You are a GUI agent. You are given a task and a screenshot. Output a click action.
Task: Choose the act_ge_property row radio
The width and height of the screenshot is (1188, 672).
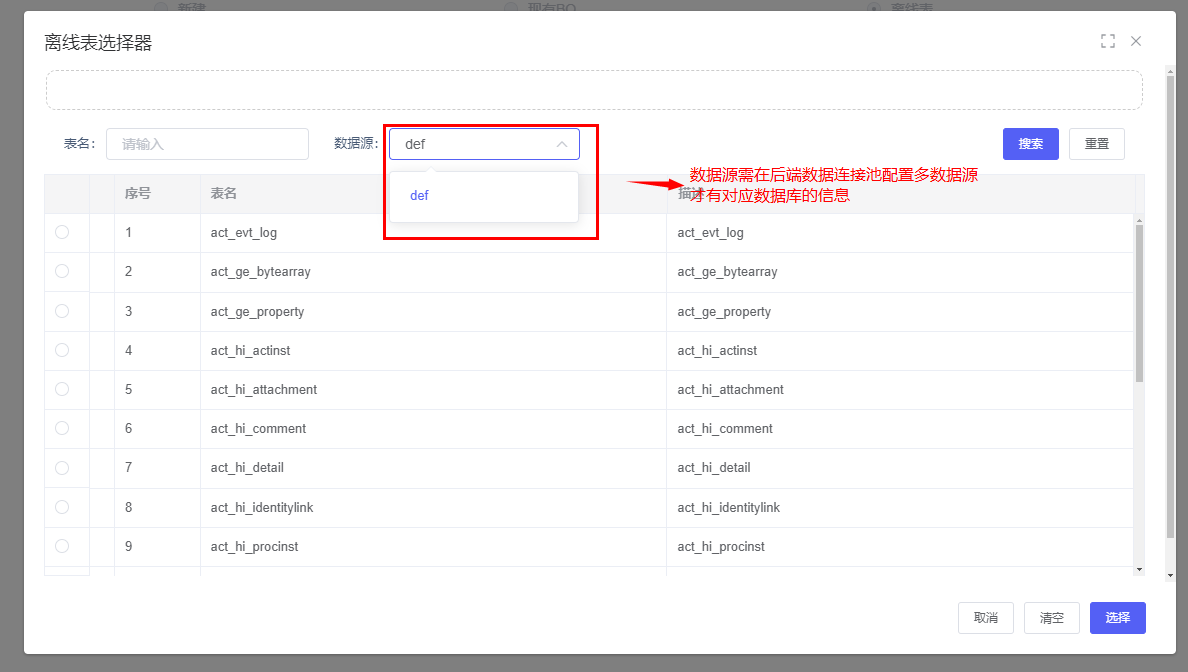(x=62, y=311)
